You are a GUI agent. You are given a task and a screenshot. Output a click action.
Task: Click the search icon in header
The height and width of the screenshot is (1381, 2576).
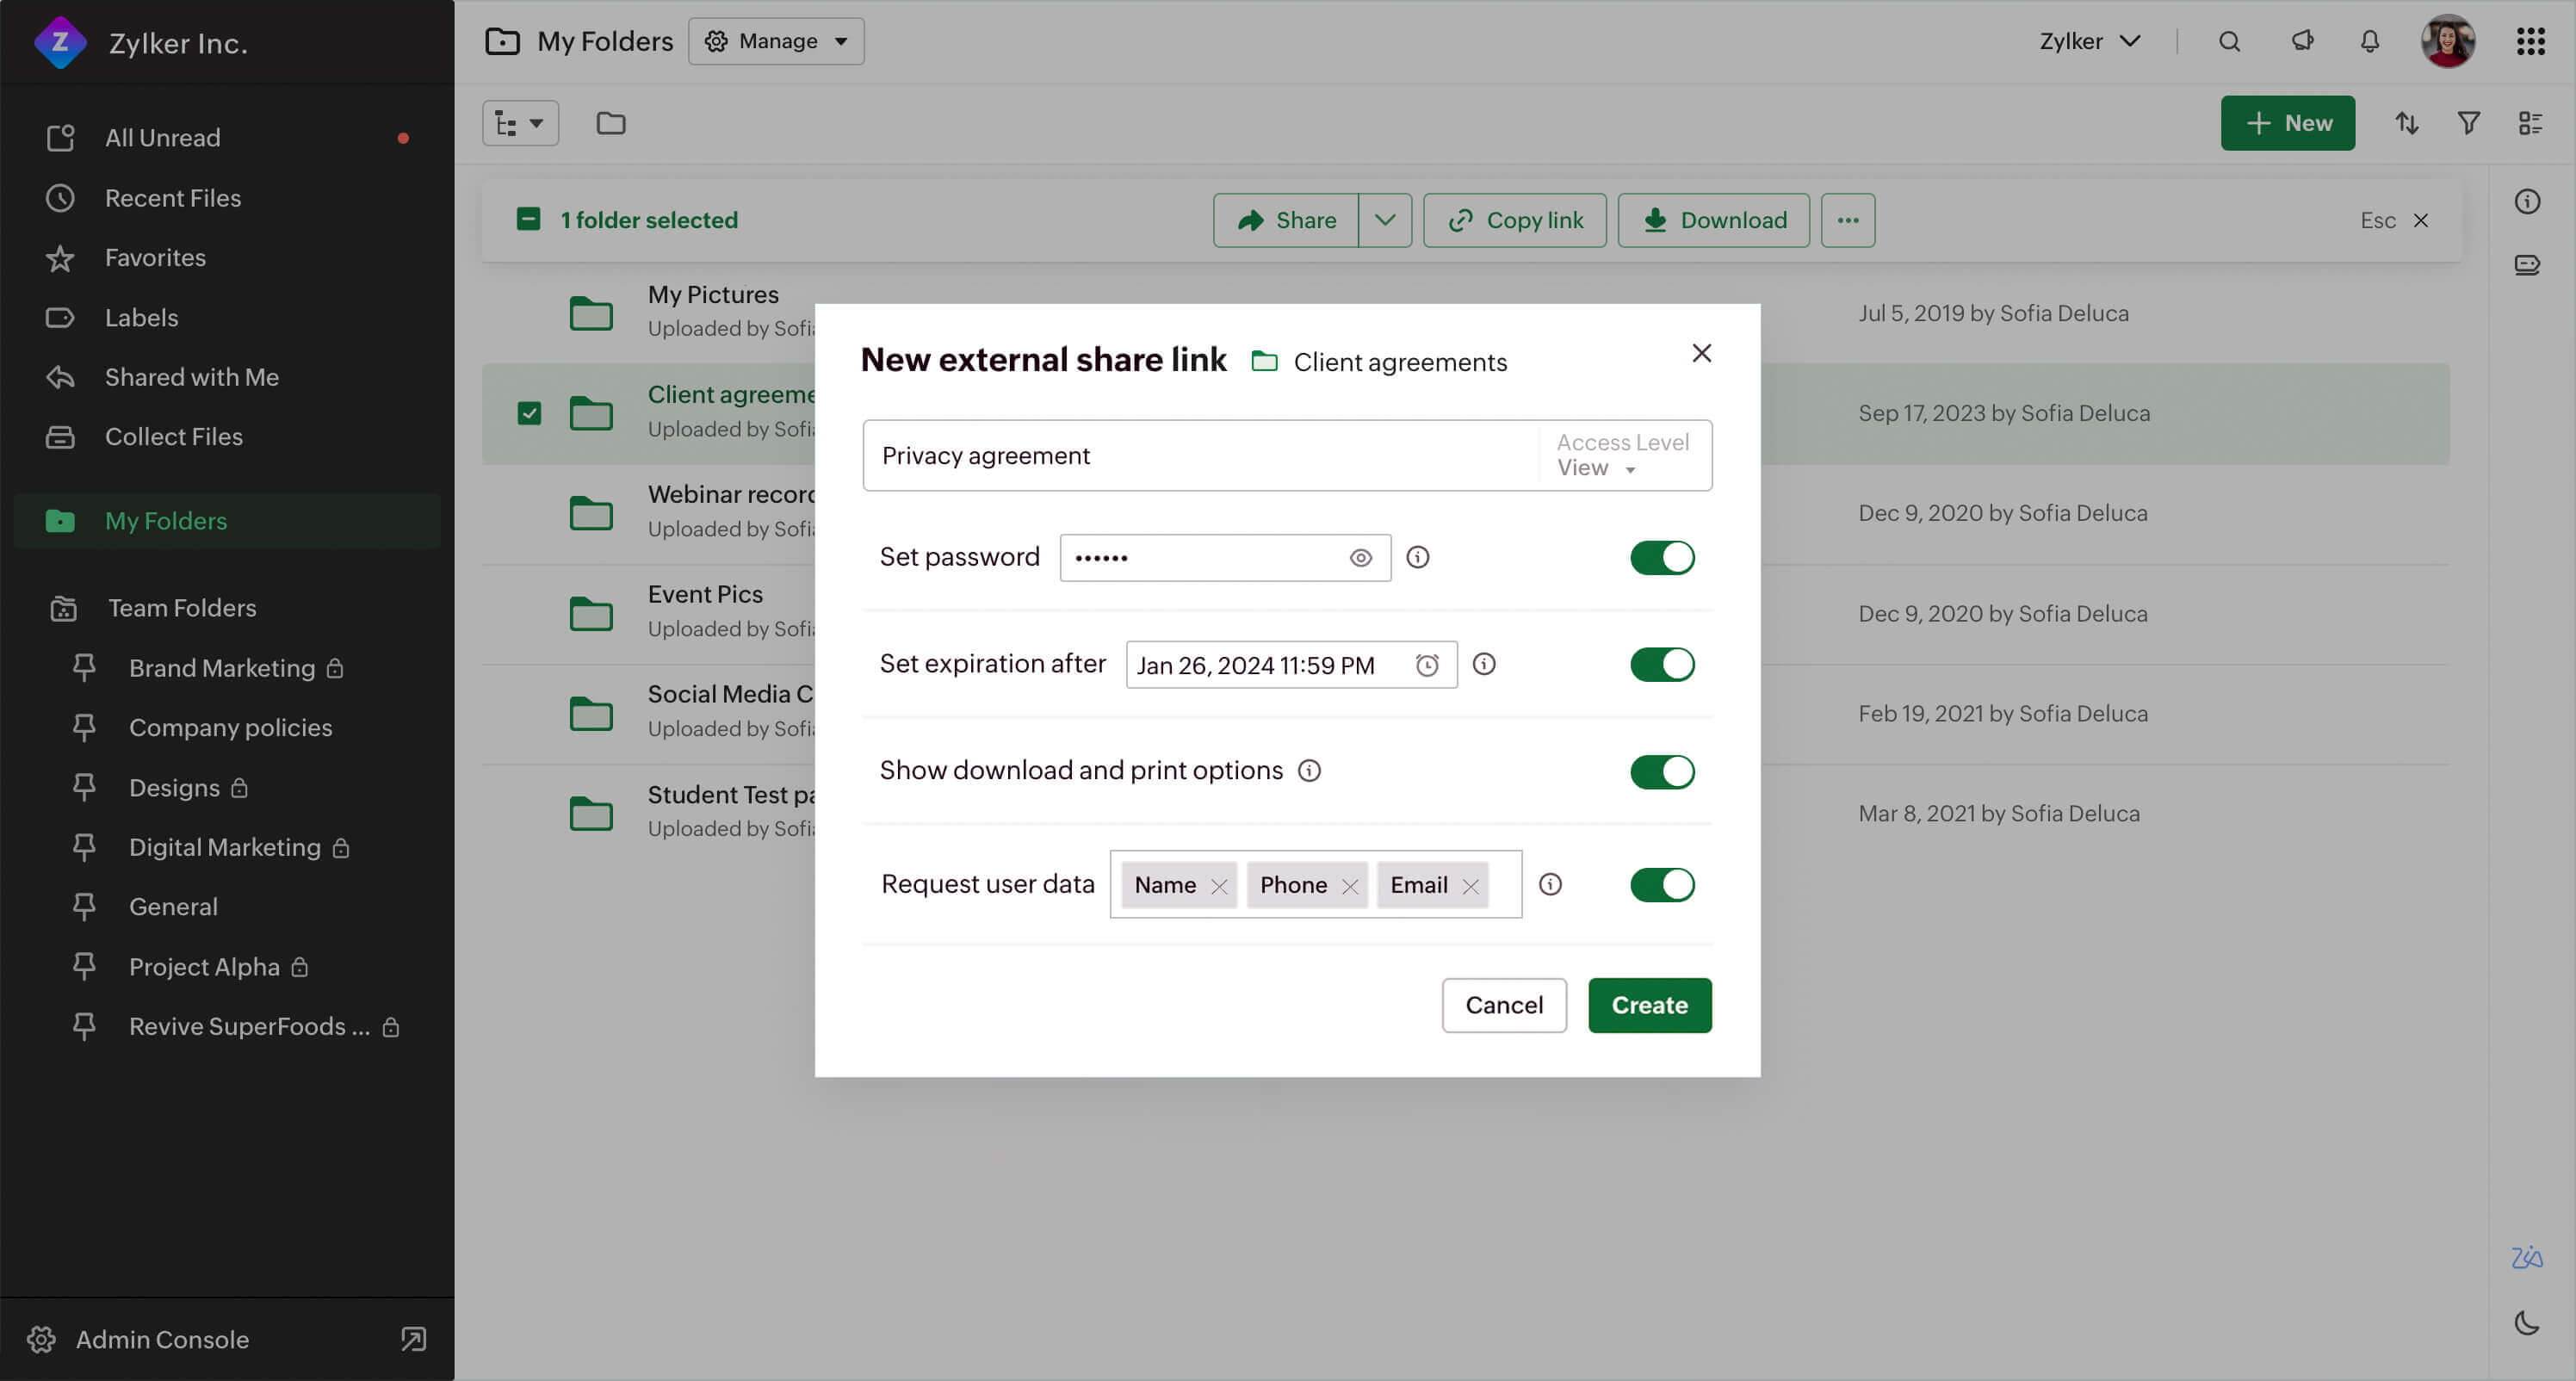click(x=2228, y=40)
